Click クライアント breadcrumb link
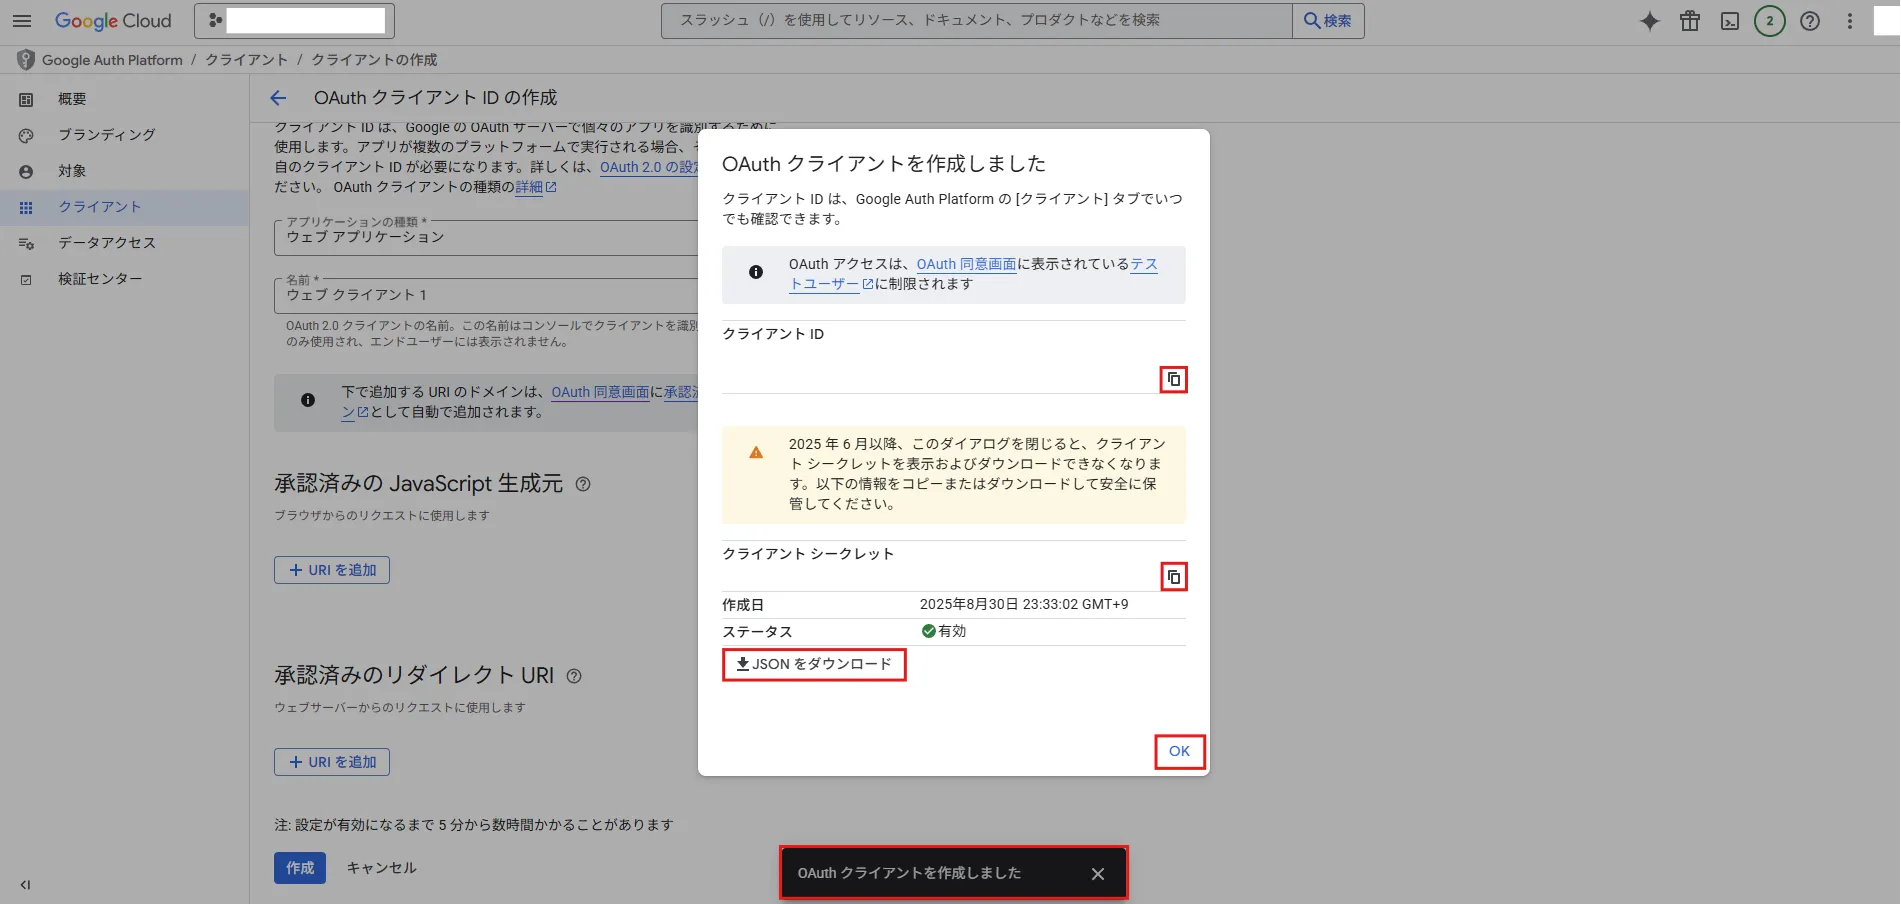This screenshot has width=1901, height=904. [x=246, y=60]
